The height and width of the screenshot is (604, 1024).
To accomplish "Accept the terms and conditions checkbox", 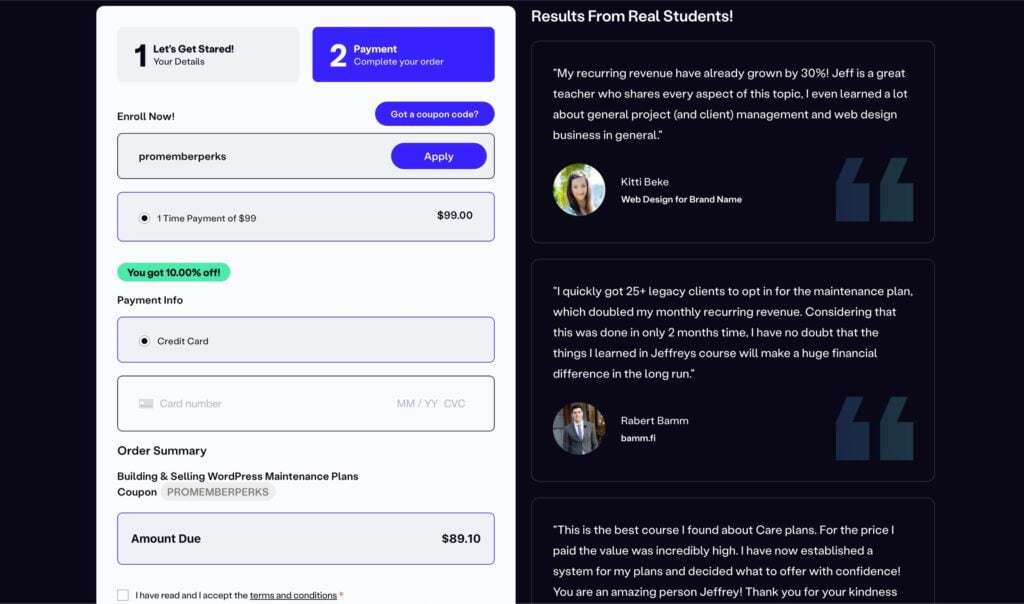I will click(123, 595).
